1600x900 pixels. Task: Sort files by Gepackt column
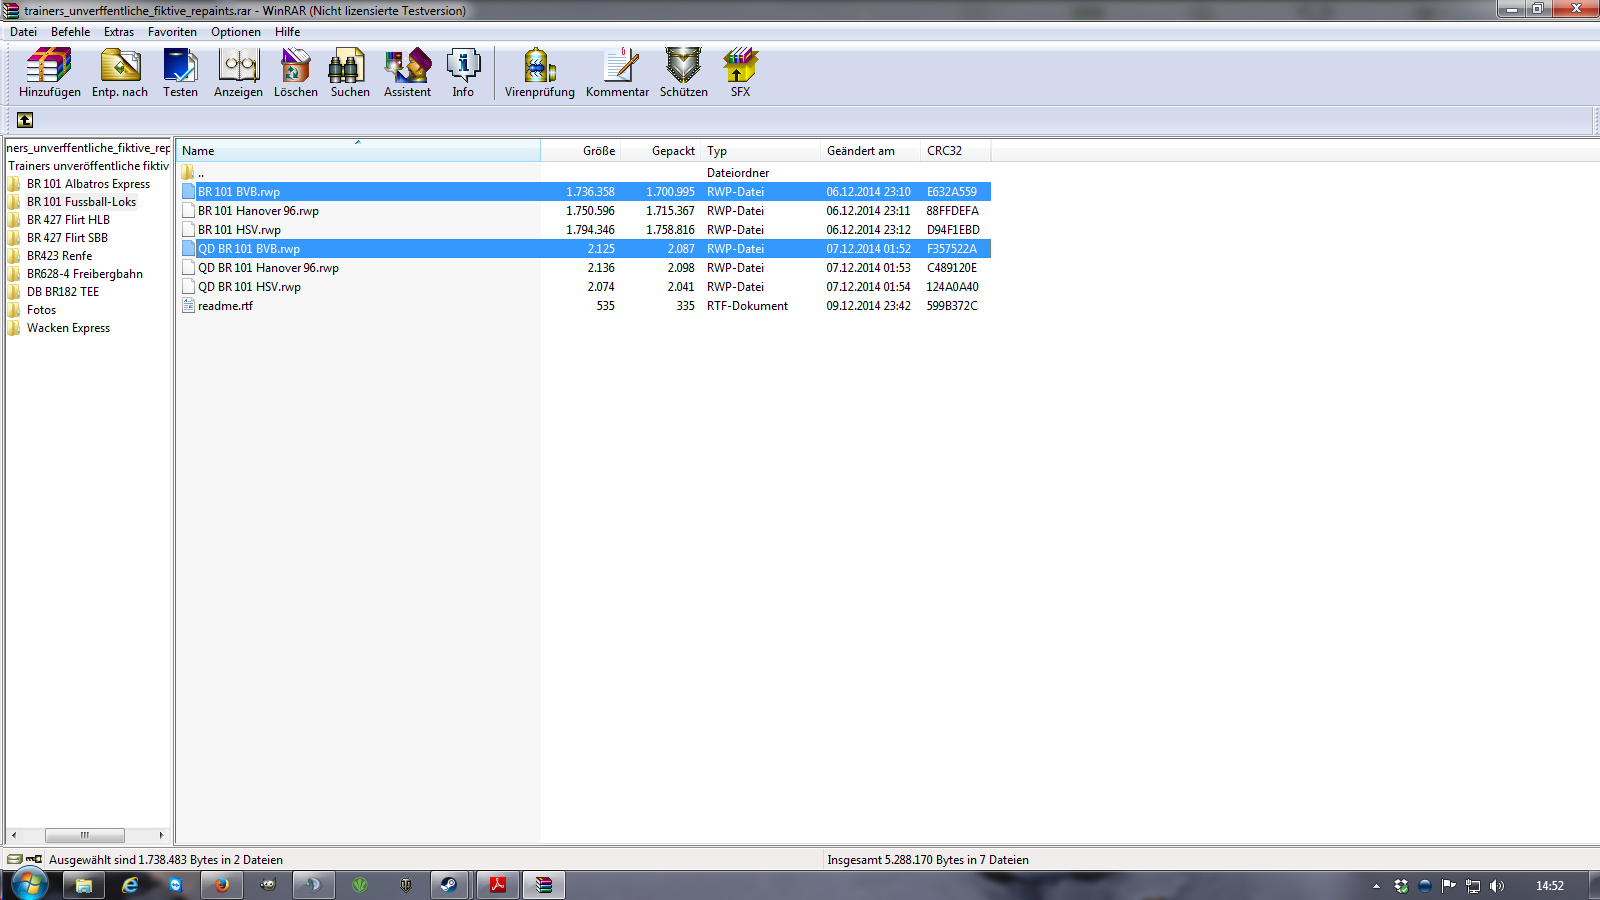(661, 151)
